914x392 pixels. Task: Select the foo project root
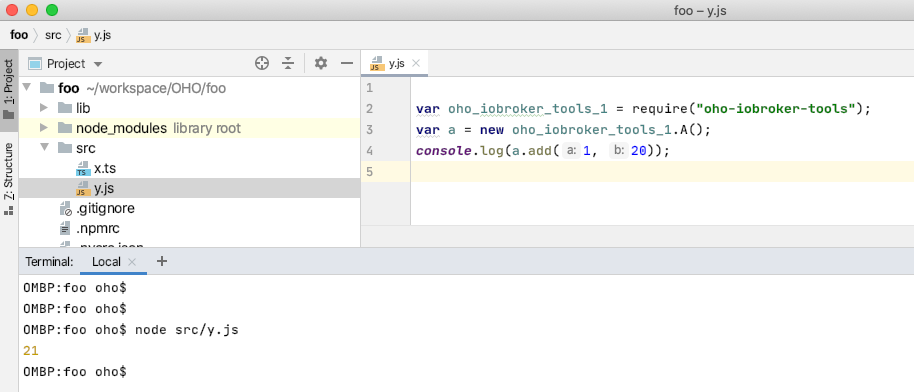69,88
